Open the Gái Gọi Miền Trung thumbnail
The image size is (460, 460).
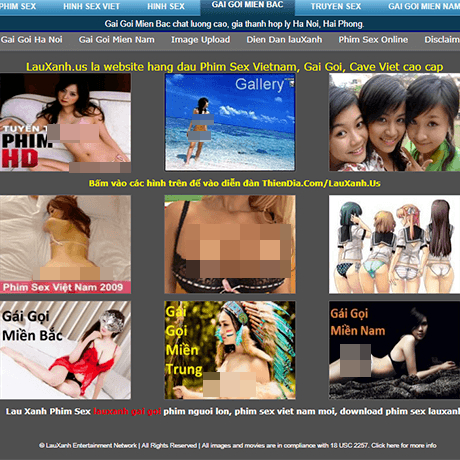[230, 350]
